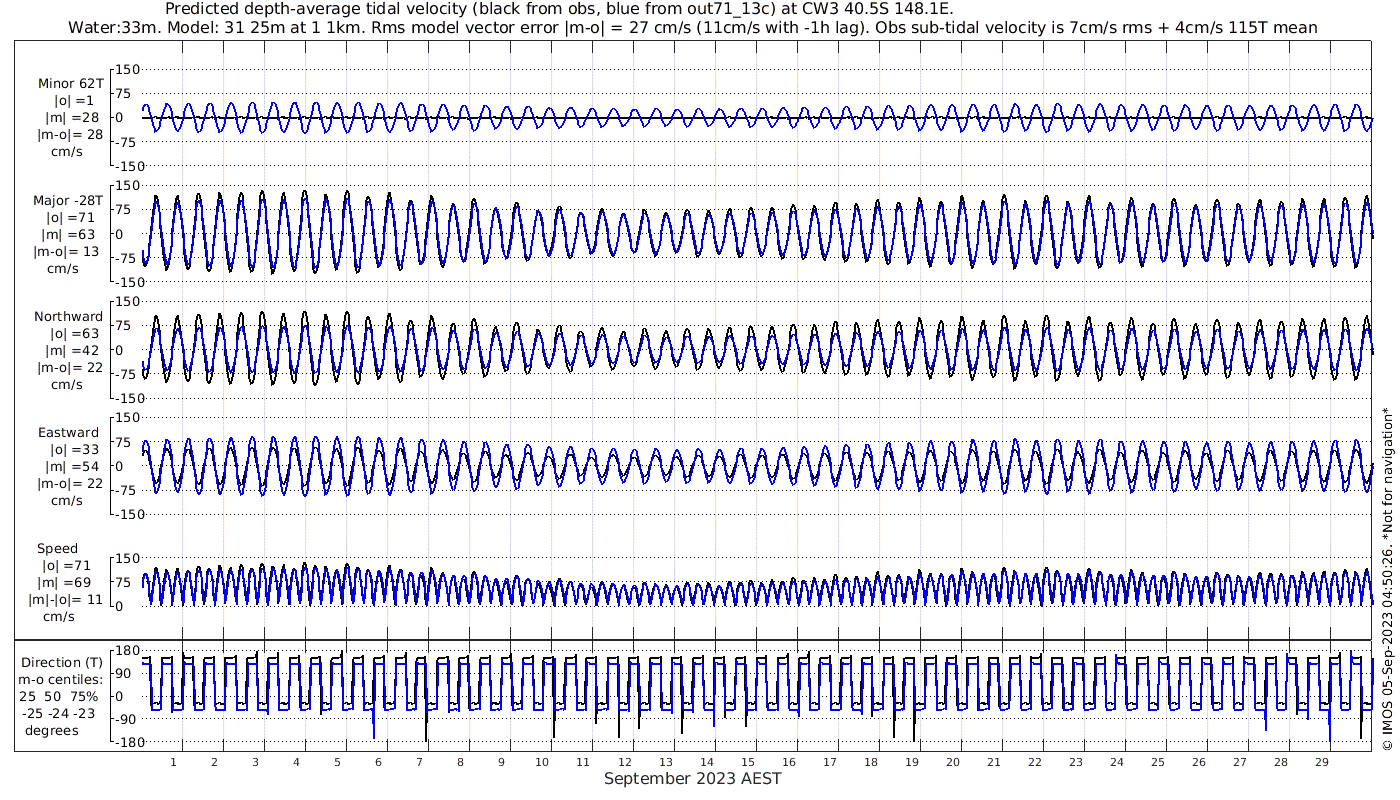Click the '|m-o|= 28' value label
Image resolution: width=1400 pixels, height=800 pixels.
[x=70, y=135]
